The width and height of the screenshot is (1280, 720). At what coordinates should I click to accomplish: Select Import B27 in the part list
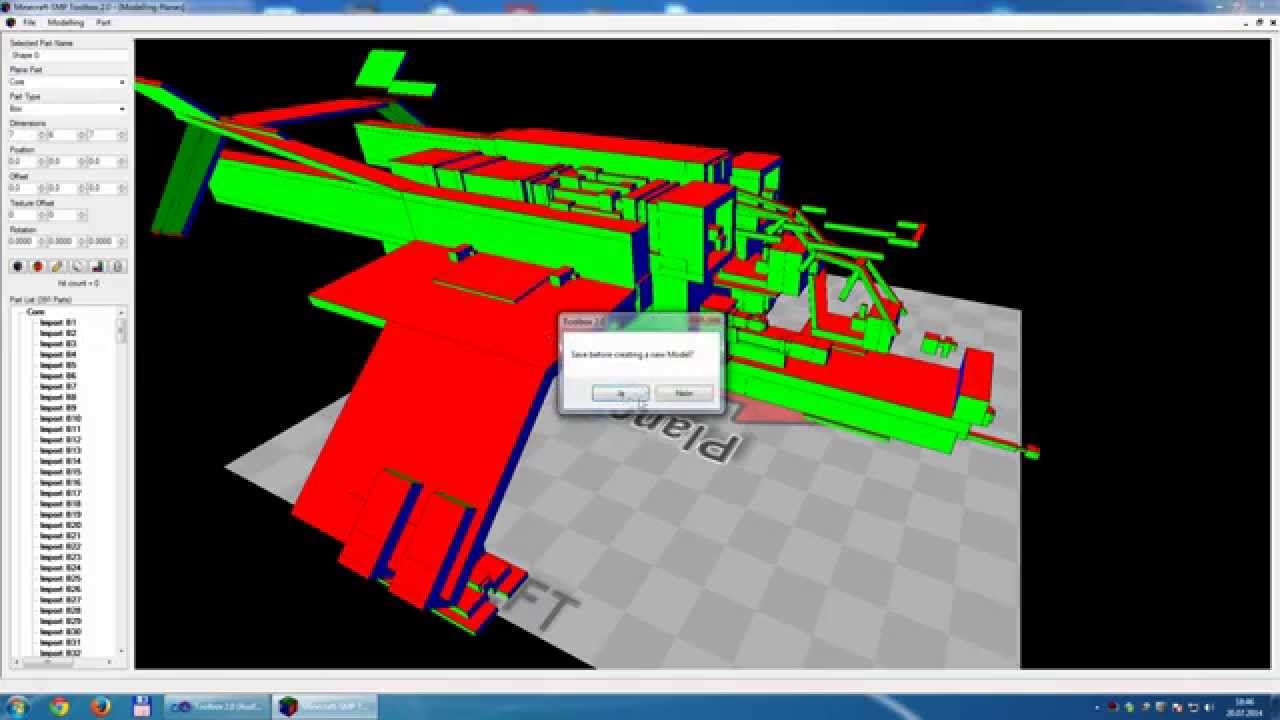[60, 600]
